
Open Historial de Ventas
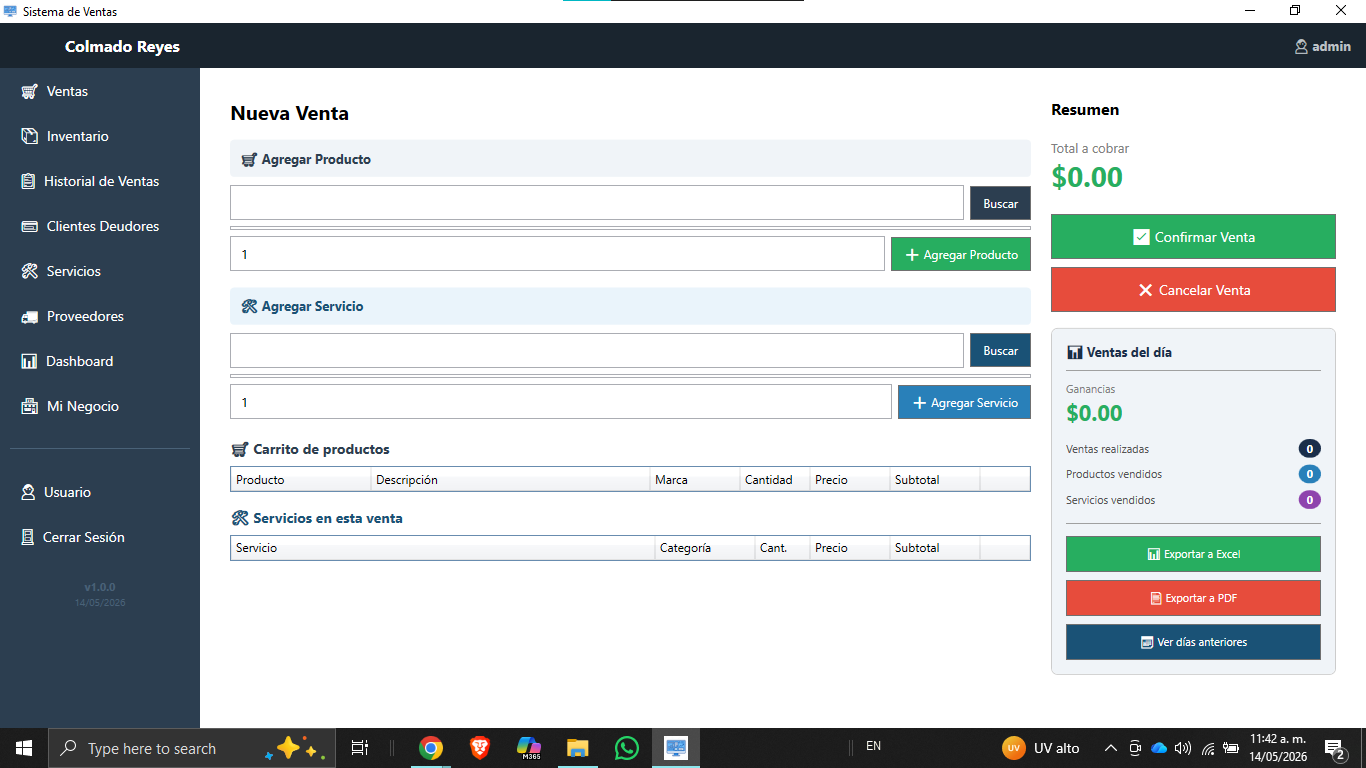(x=100, y=181)
